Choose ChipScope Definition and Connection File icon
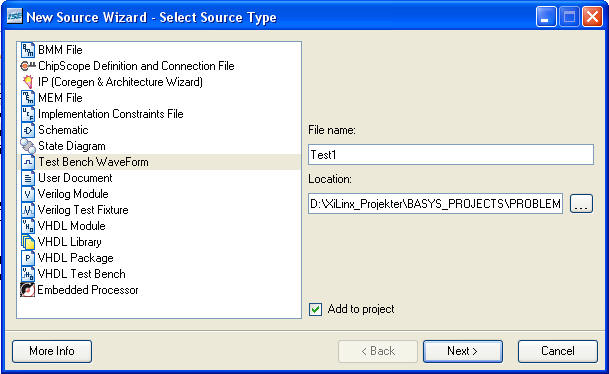 point(28,66)
